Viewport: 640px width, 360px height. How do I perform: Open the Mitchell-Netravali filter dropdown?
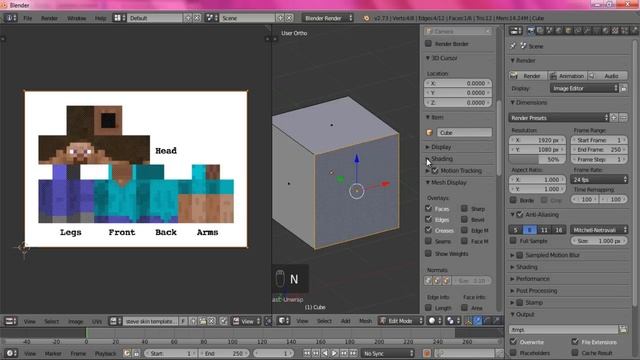pyautogui.click(x=599, y=230)
